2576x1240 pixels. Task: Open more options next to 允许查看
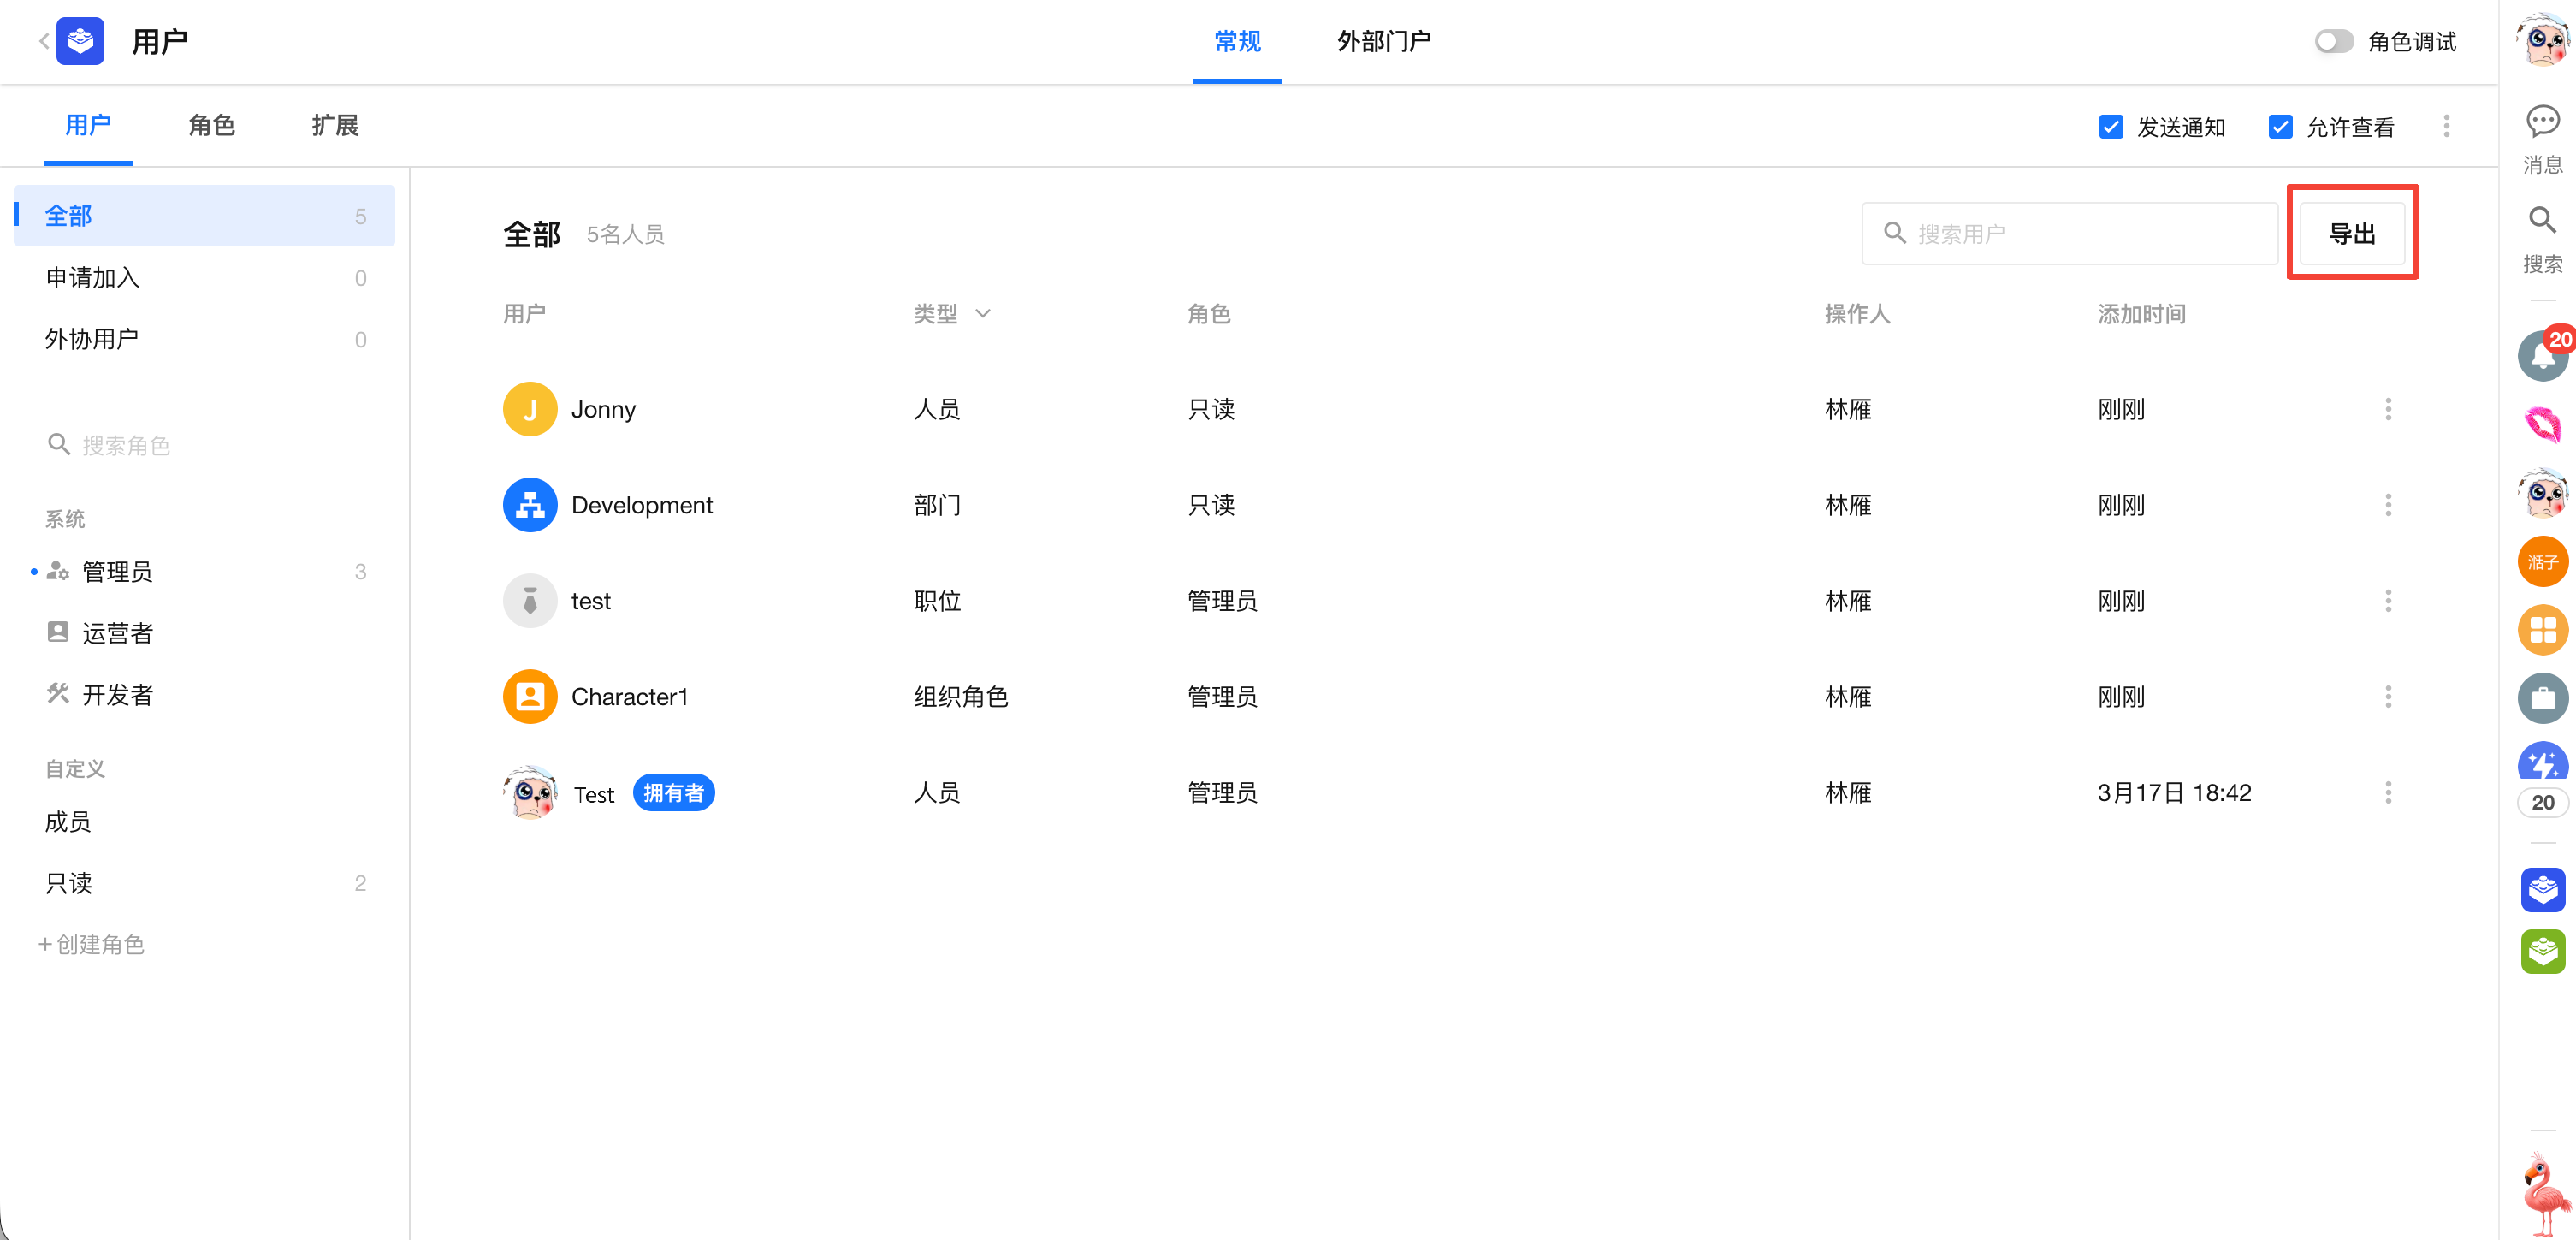pyautogui.click(x=2446, y=126)
